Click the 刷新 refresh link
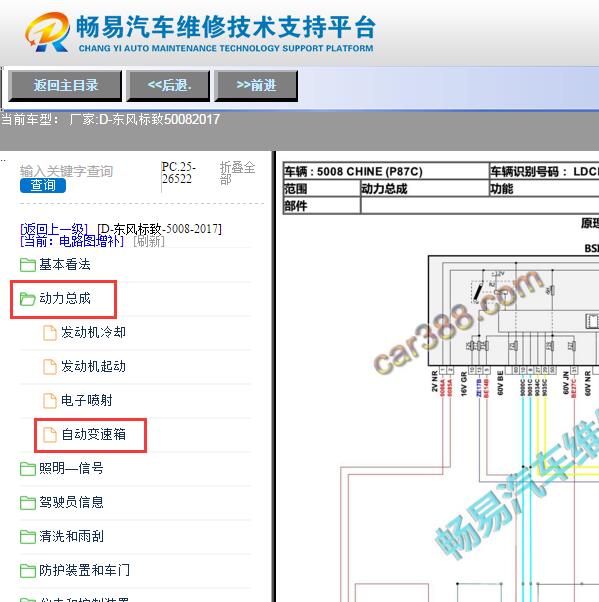599x602 pixels. [149, 241]
